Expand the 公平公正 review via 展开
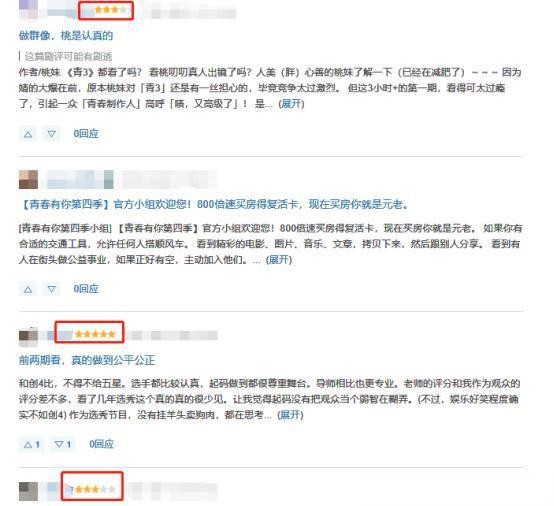554x506 pixels. click(x=290, y=414)
